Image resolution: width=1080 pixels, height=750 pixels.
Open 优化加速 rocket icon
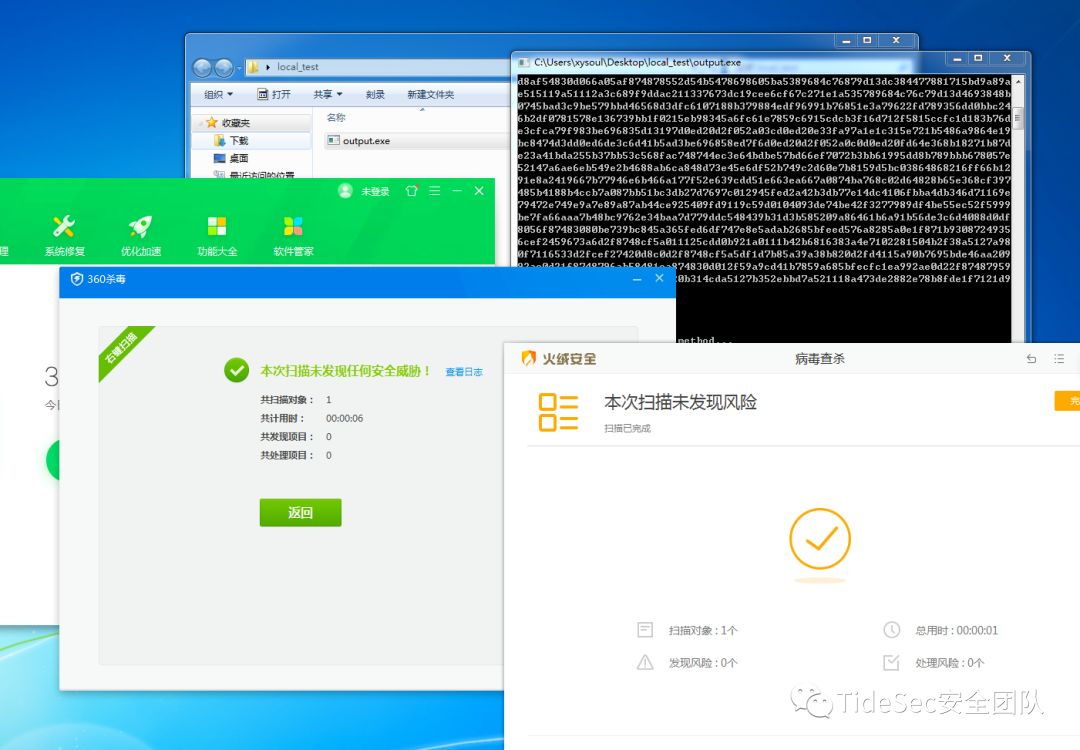(x=141, y=227)
